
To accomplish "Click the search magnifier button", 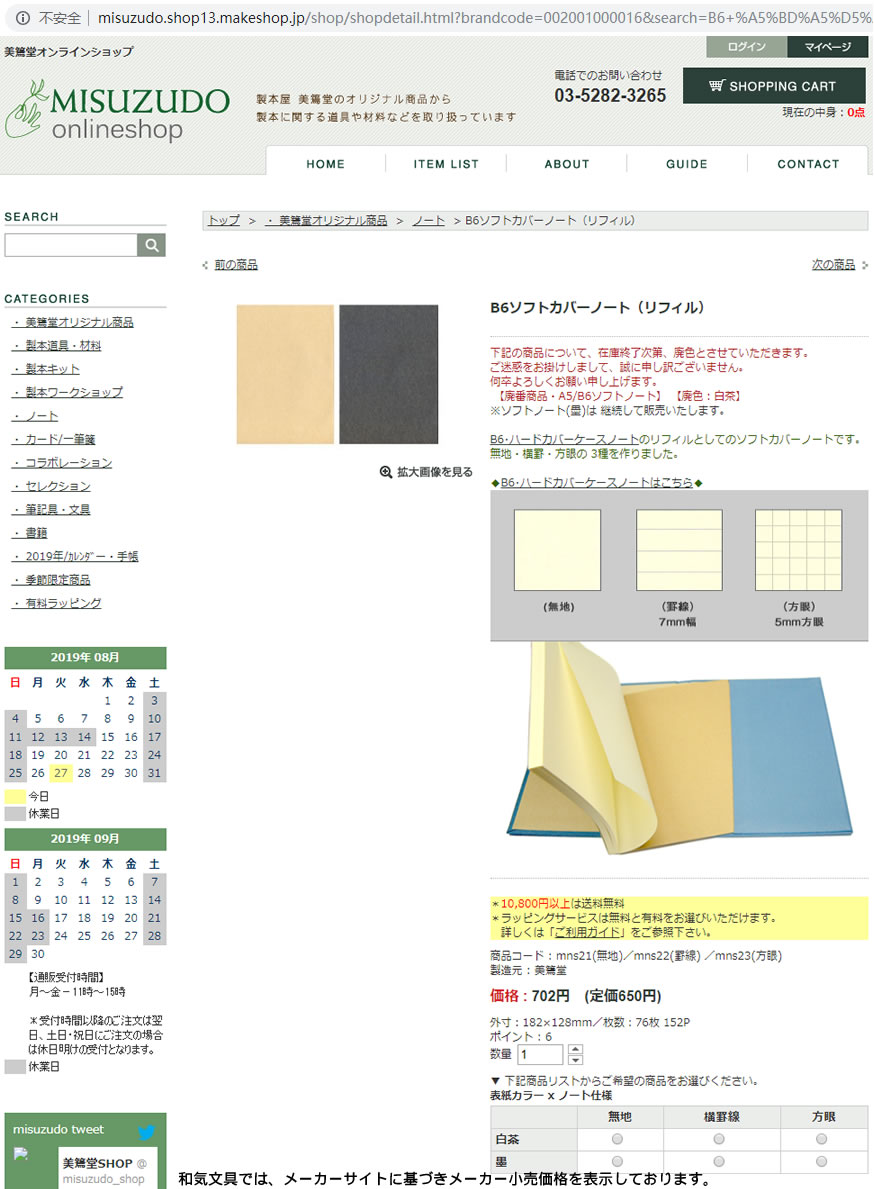I will pyautogui.click(x=152, y=245).
